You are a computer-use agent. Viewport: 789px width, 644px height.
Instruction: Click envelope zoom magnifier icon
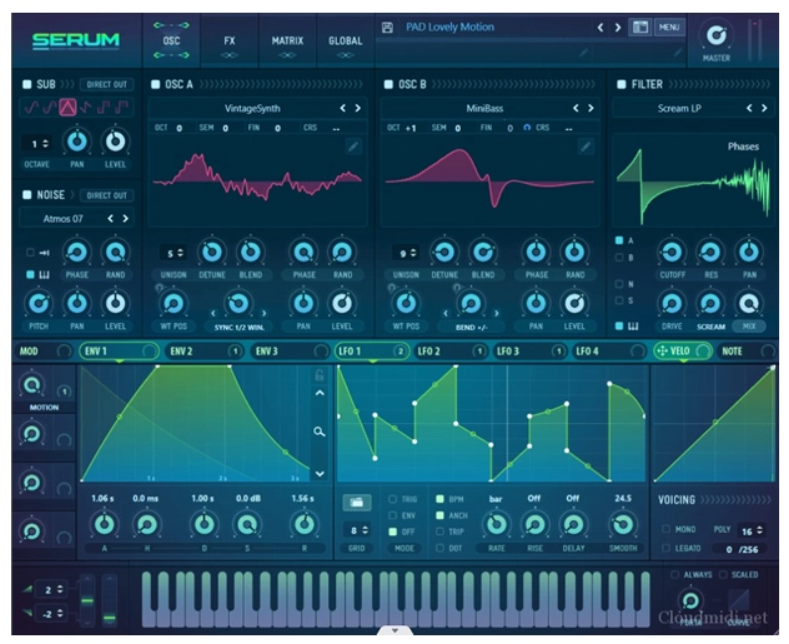point(319,432)
